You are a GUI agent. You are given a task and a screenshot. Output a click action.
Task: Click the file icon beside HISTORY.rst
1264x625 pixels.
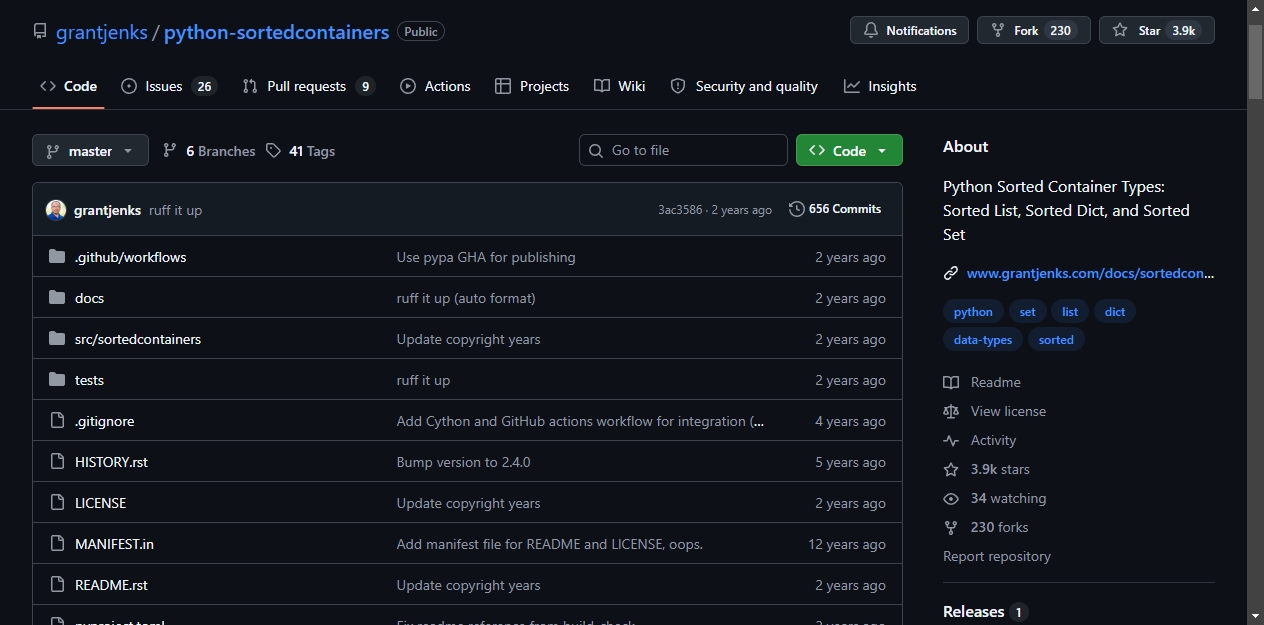point(57,462)
